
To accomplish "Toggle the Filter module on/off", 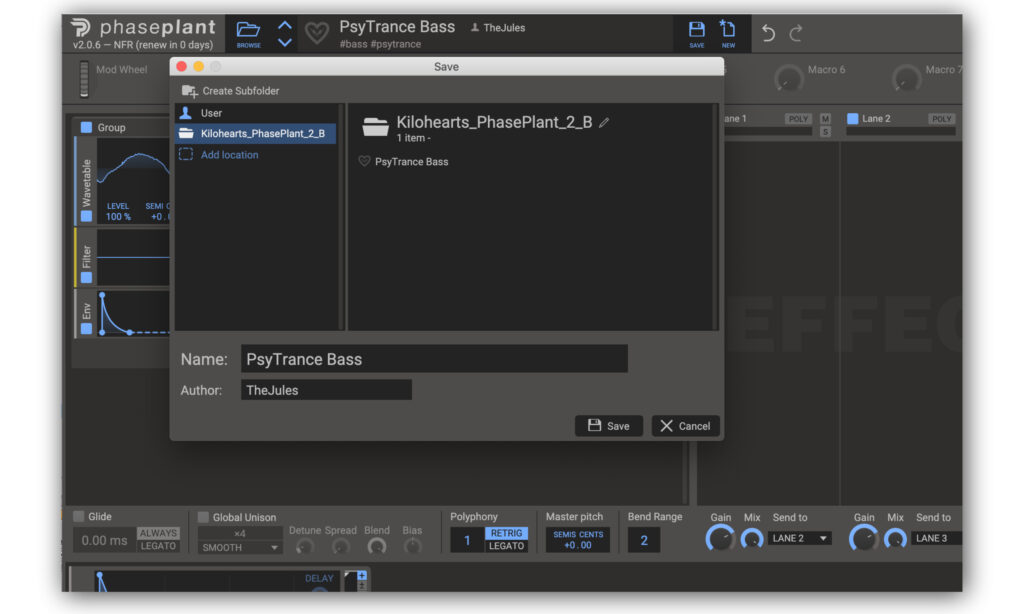I will coord(86,278).
